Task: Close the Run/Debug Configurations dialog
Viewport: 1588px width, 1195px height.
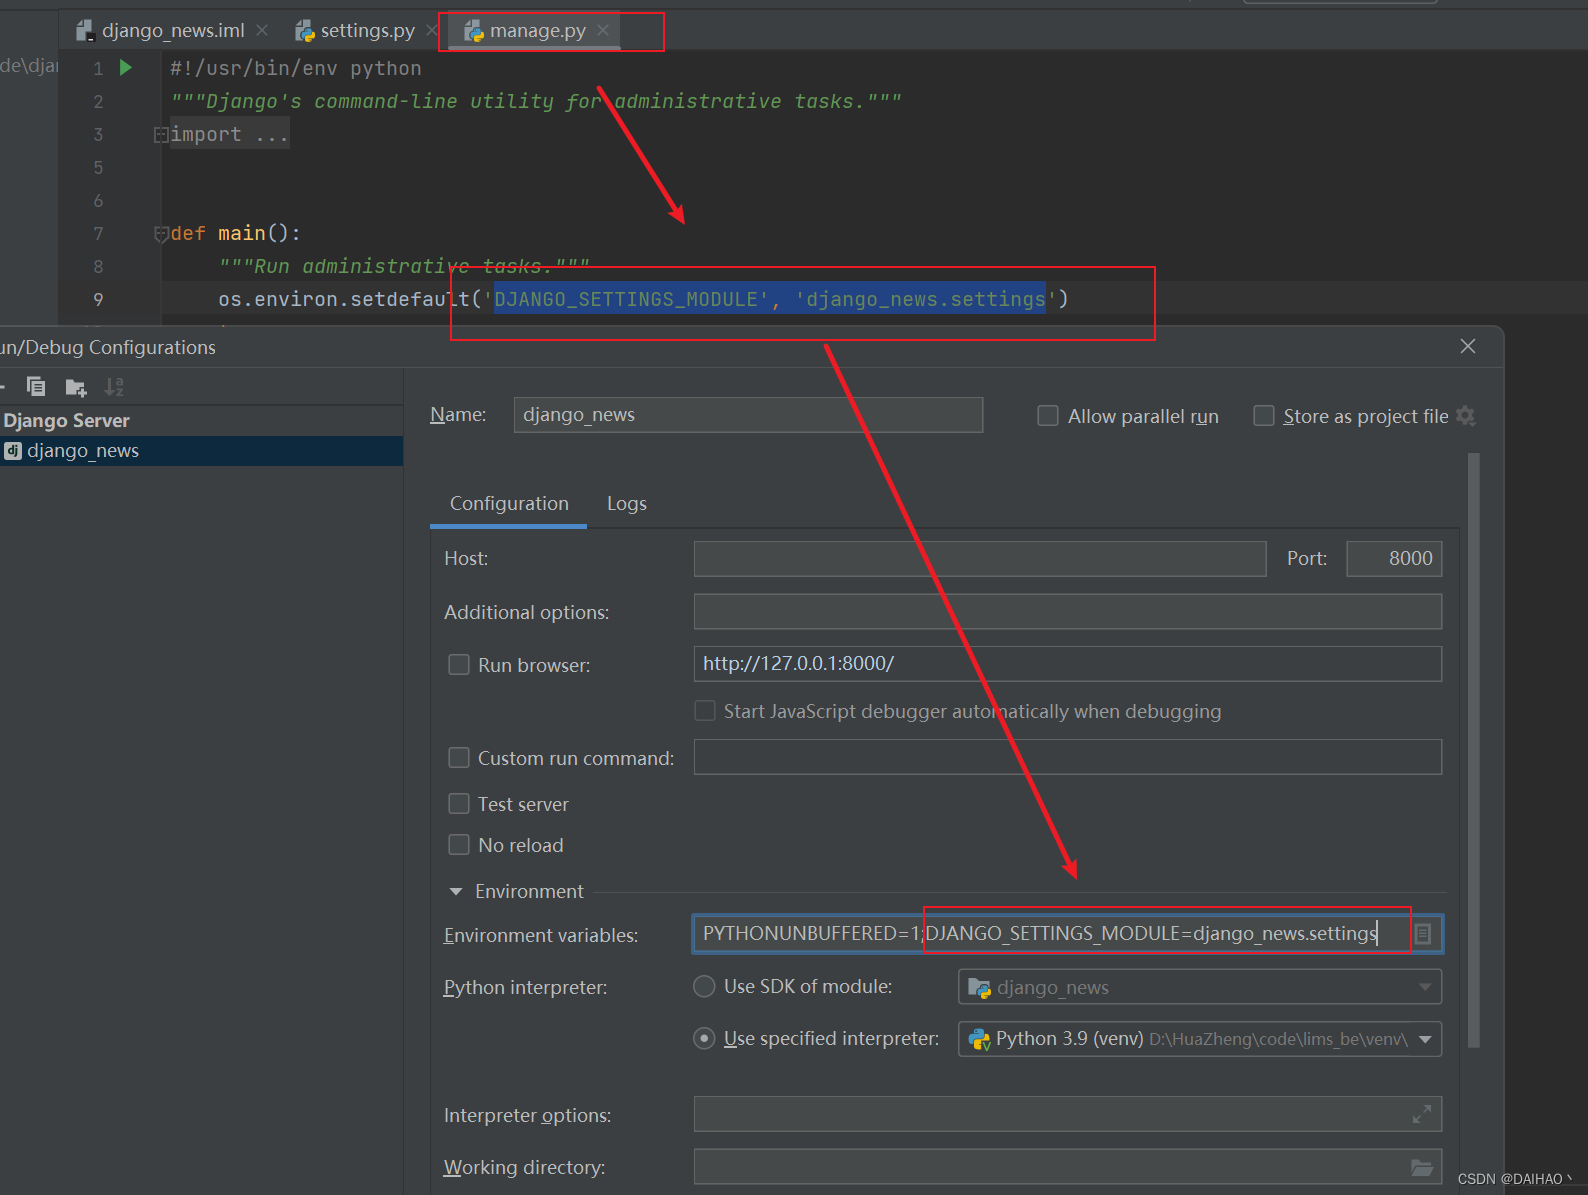Action: (x=1468, y=346)
